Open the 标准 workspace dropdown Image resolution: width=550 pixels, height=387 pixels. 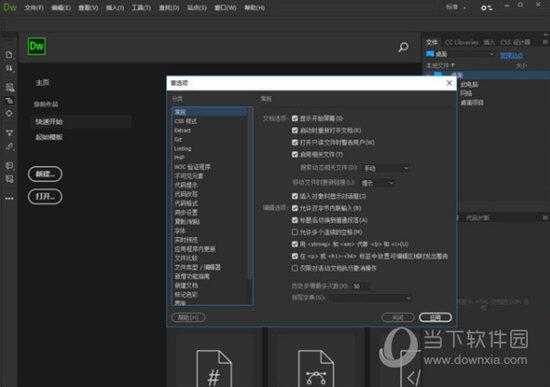tap(456, 7)
